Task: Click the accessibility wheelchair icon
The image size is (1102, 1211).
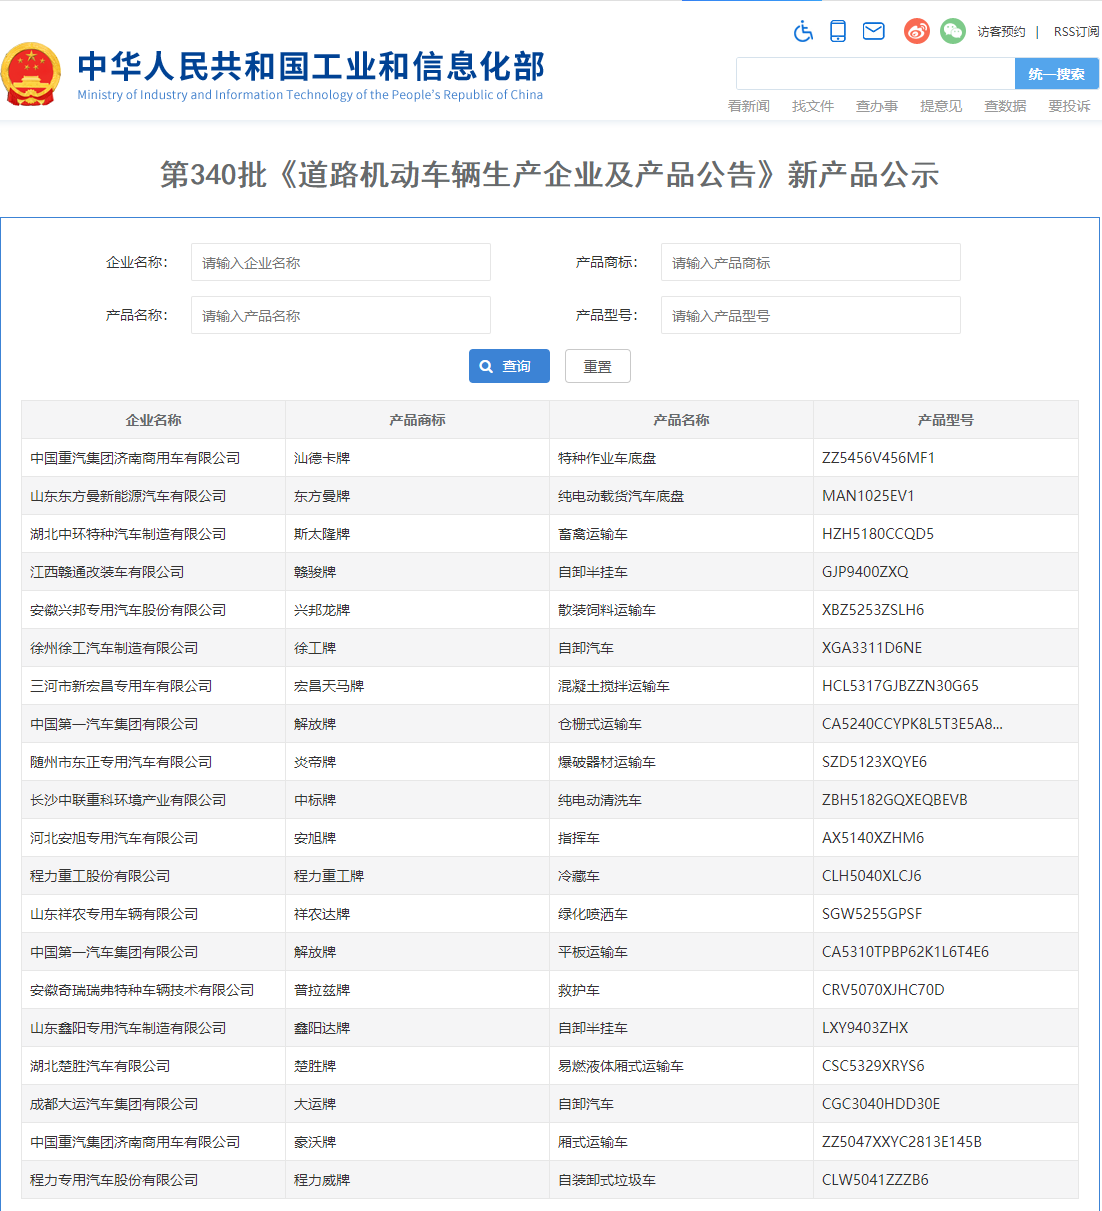Action: pos(803,32)
